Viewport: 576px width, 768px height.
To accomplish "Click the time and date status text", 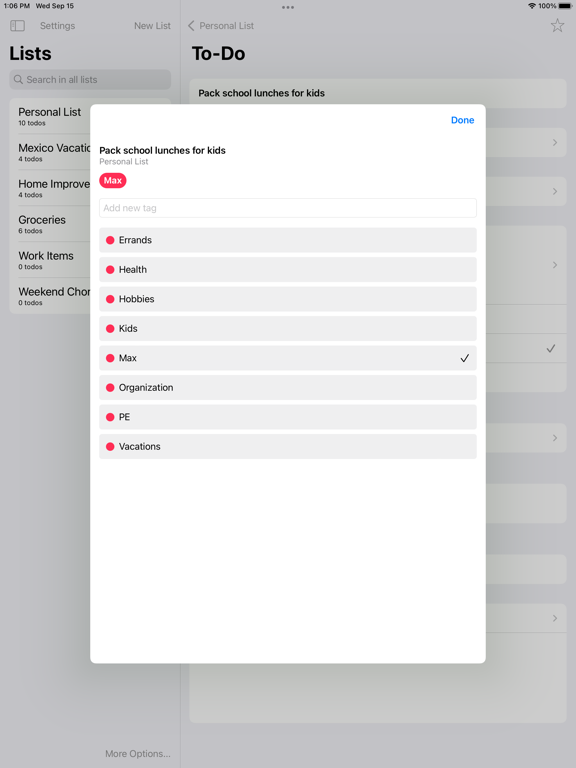I will pyautogui.click(x=38, y=6).
